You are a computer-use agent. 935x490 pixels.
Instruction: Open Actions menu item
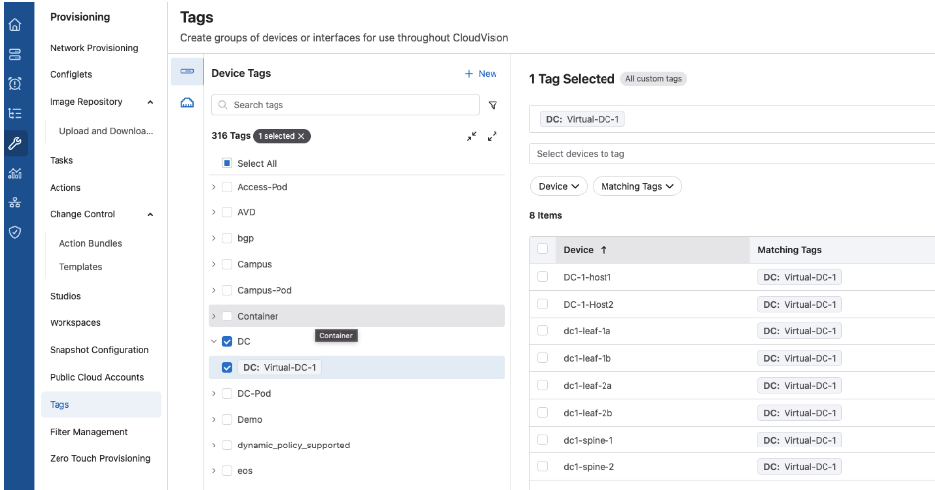(65, 188)
